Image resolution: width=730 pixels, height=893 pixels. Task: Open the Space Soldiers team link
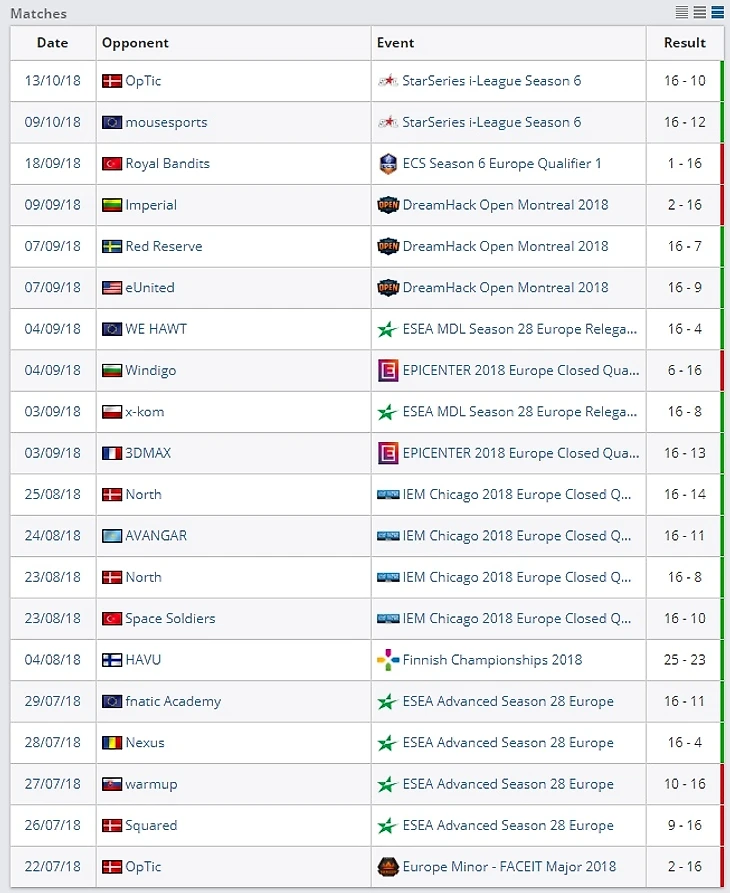click(x=170, y=618)
